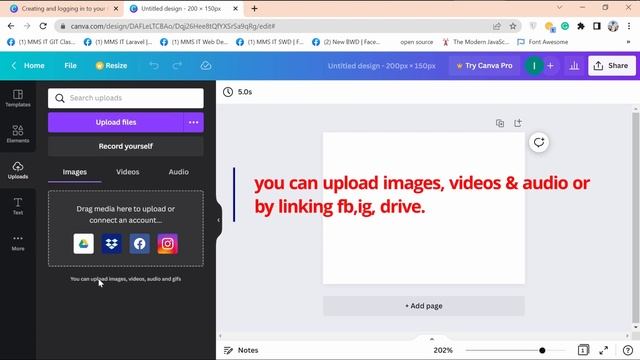The height and width of the screenshot is (360, 640).
Task: Open the Font Awesome bookmark
Action: [x=542, y=42]
